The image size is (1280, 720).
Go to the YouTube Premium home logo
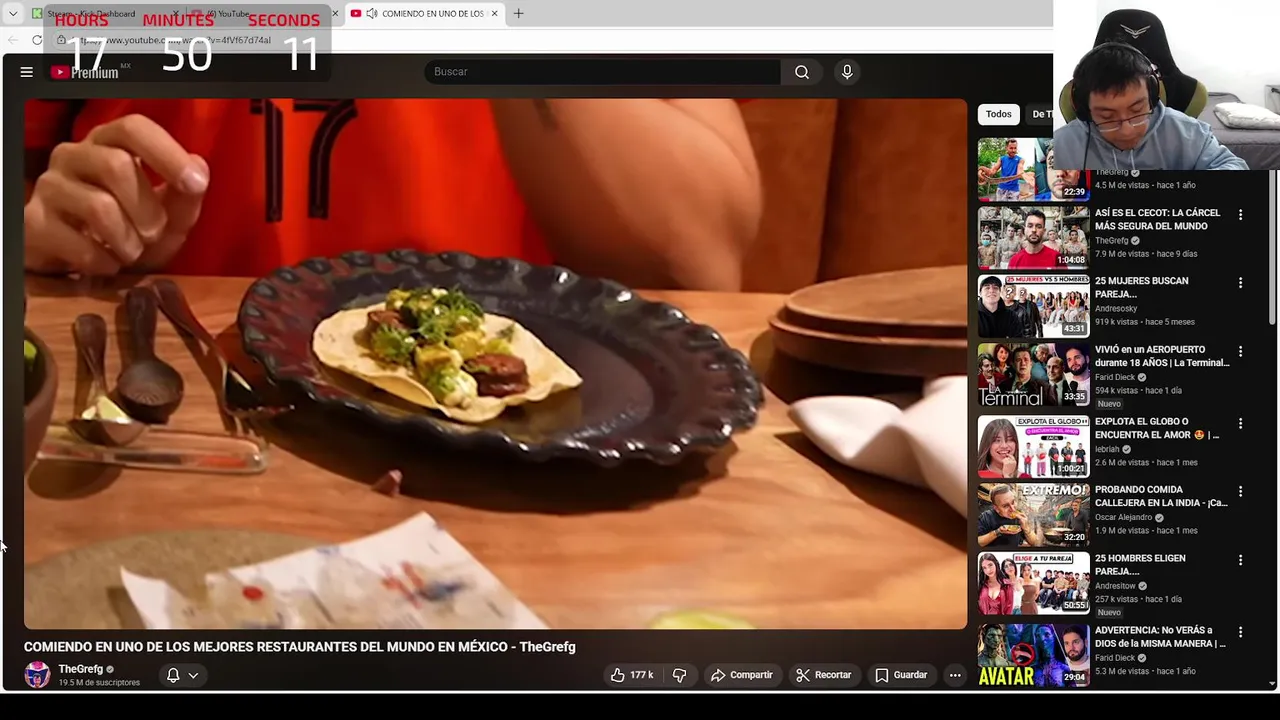[85, 72]
